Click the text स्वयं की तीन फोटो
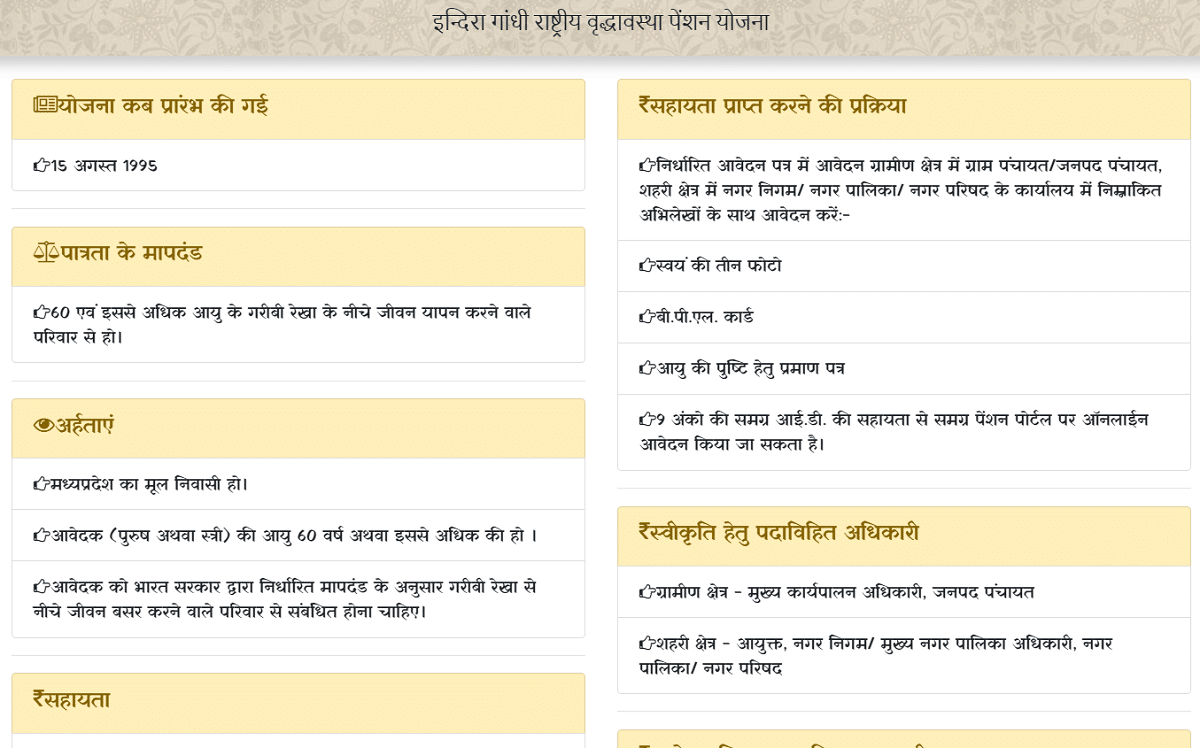 (719, 267)
